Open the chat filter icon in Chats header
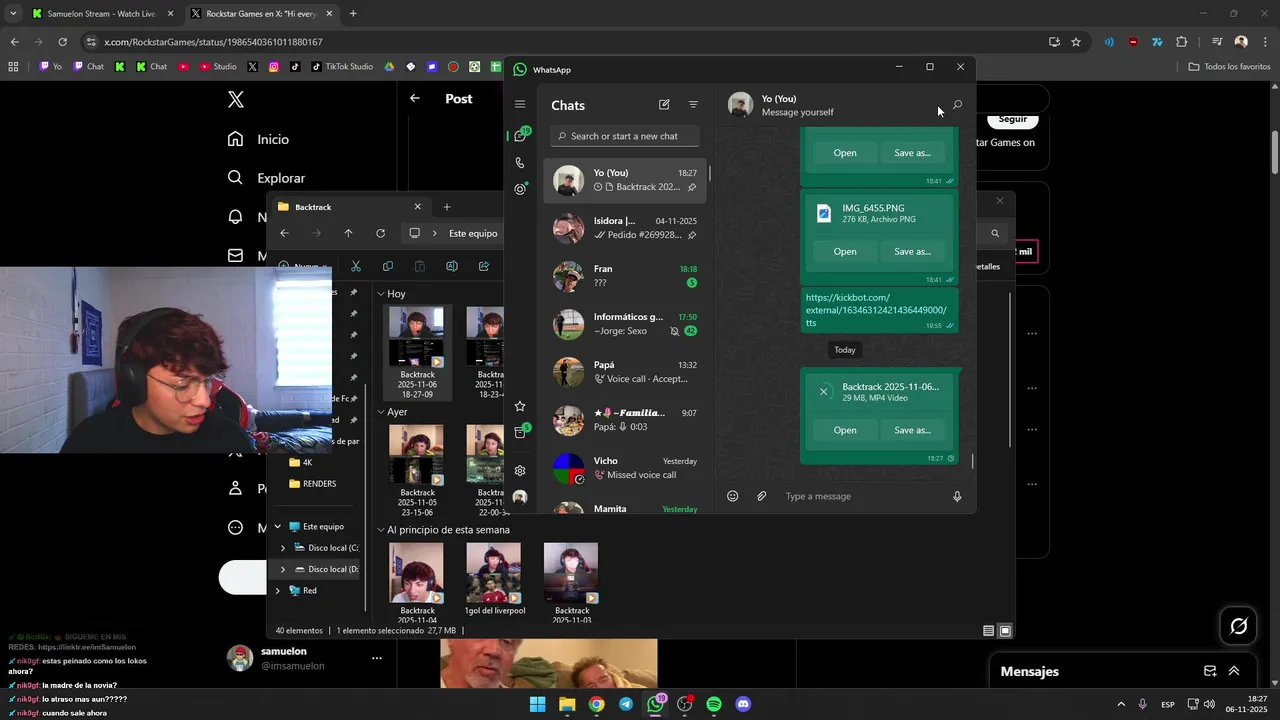Image resolution: width=1280 pixels, height=720 pixels. click(693, 104)
